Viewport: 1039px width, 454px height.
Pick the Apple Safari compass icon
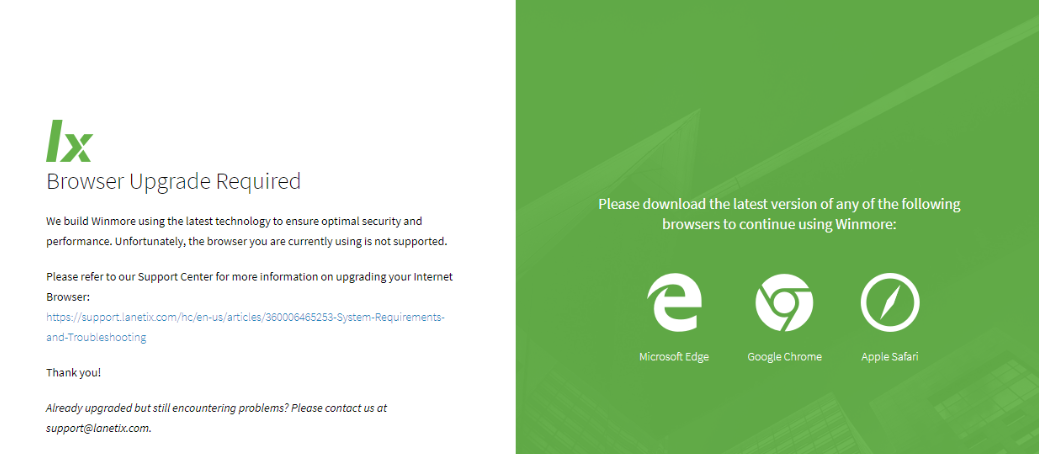pyautogui.click(x=890, y=302)
